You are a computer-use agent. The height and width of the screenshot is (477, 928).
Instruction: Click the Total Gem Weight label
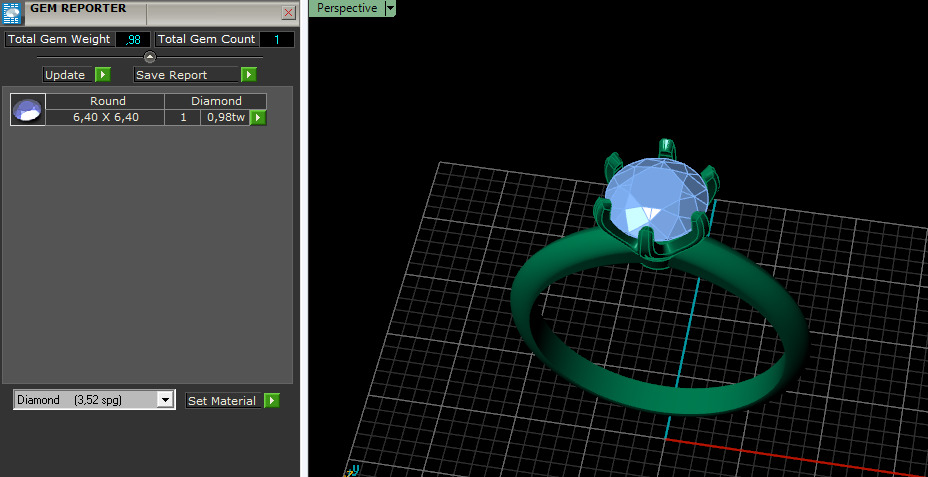tap(59, 40)
